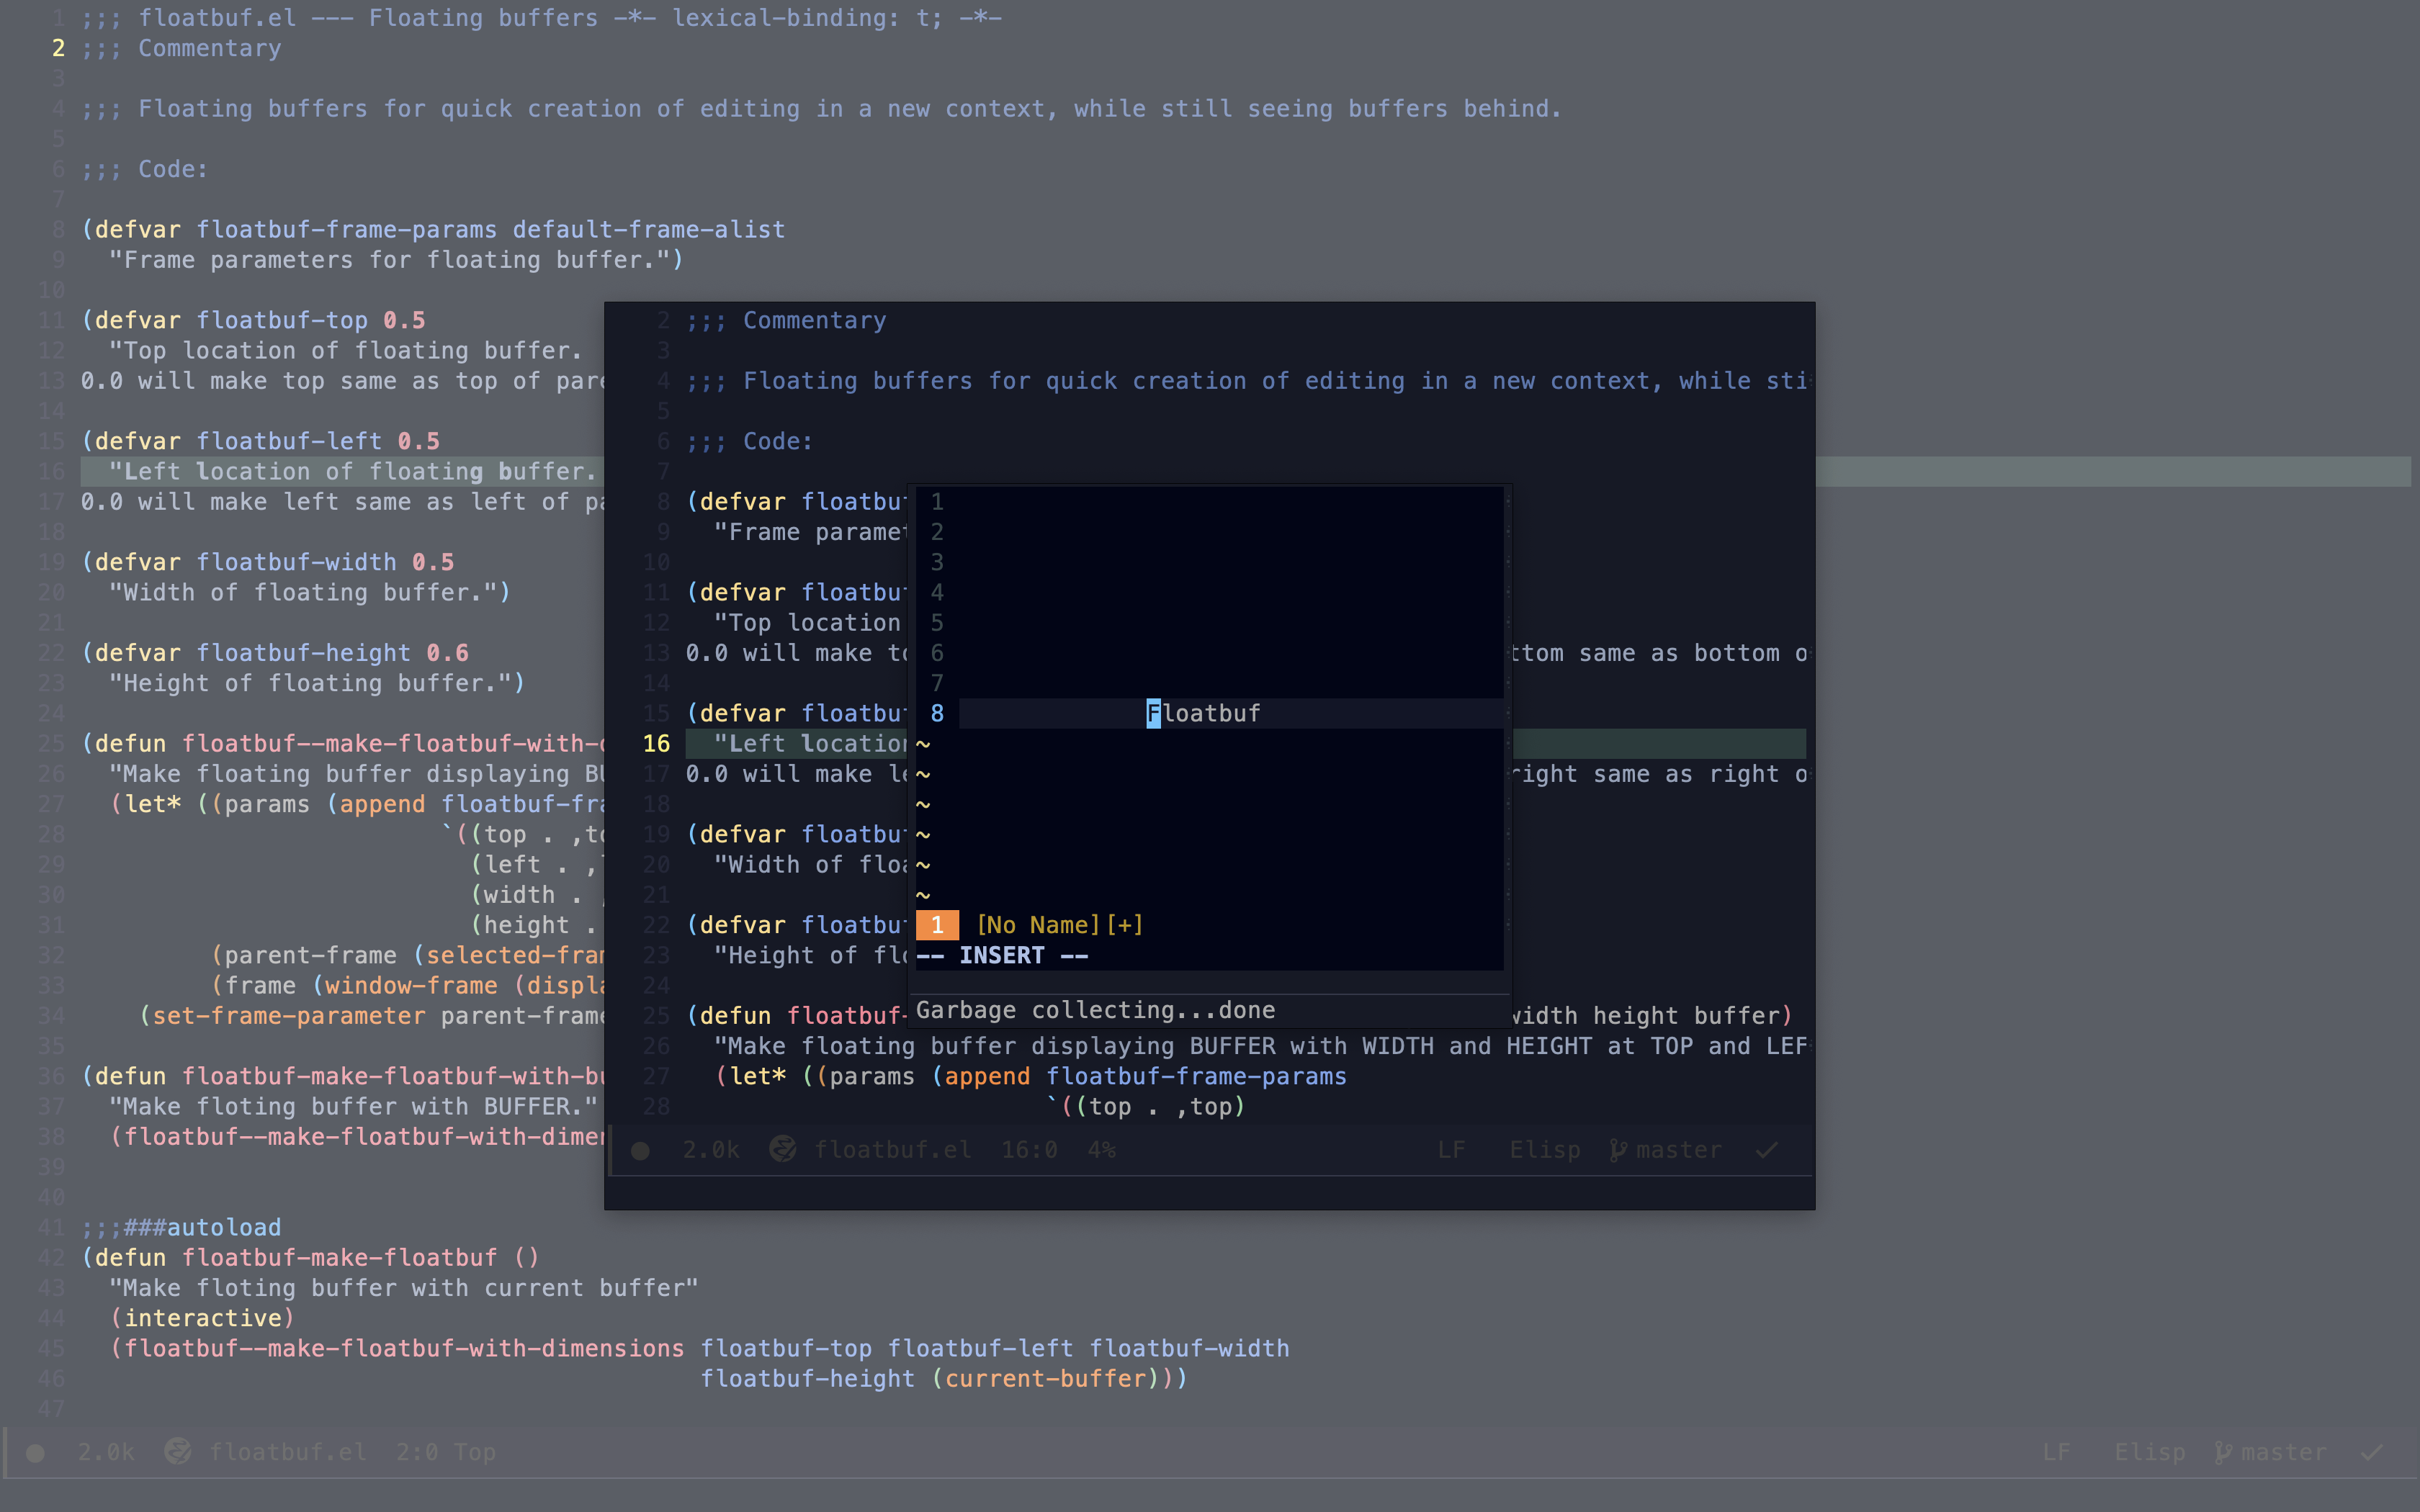2420x1512 pixels.
Task: Click the git branch icon in floating frame modeline
Action: 1617,1150
